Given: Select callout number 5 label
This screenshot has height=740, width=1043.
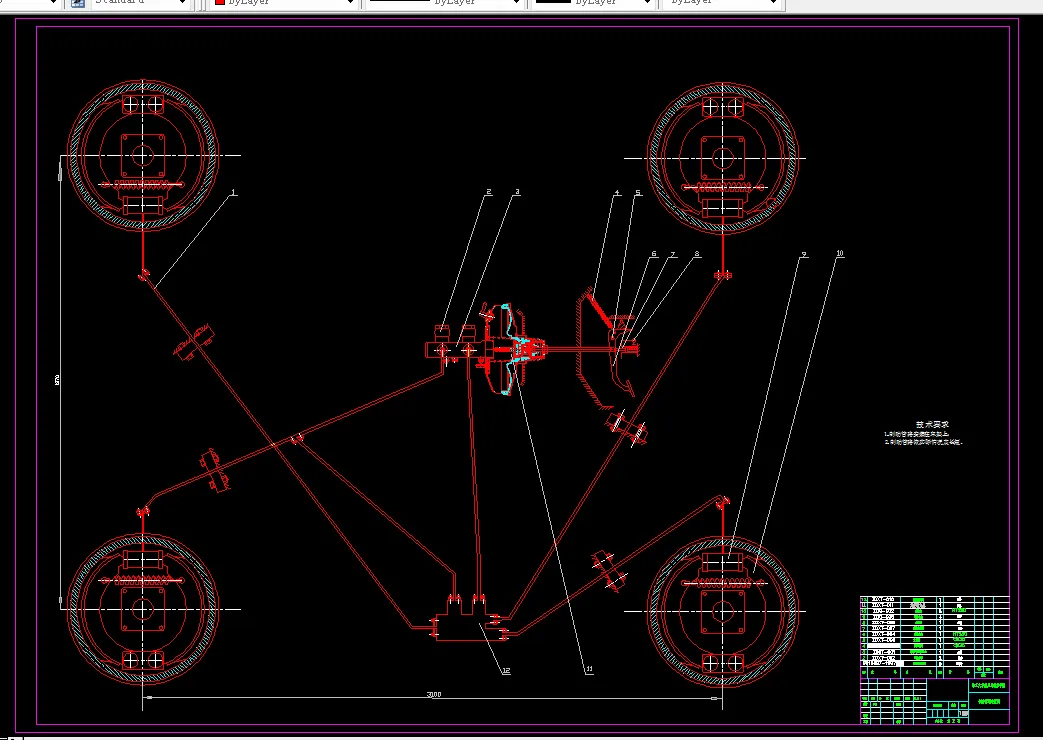Looking at the screenshot, I should click(x=638, y=192).
